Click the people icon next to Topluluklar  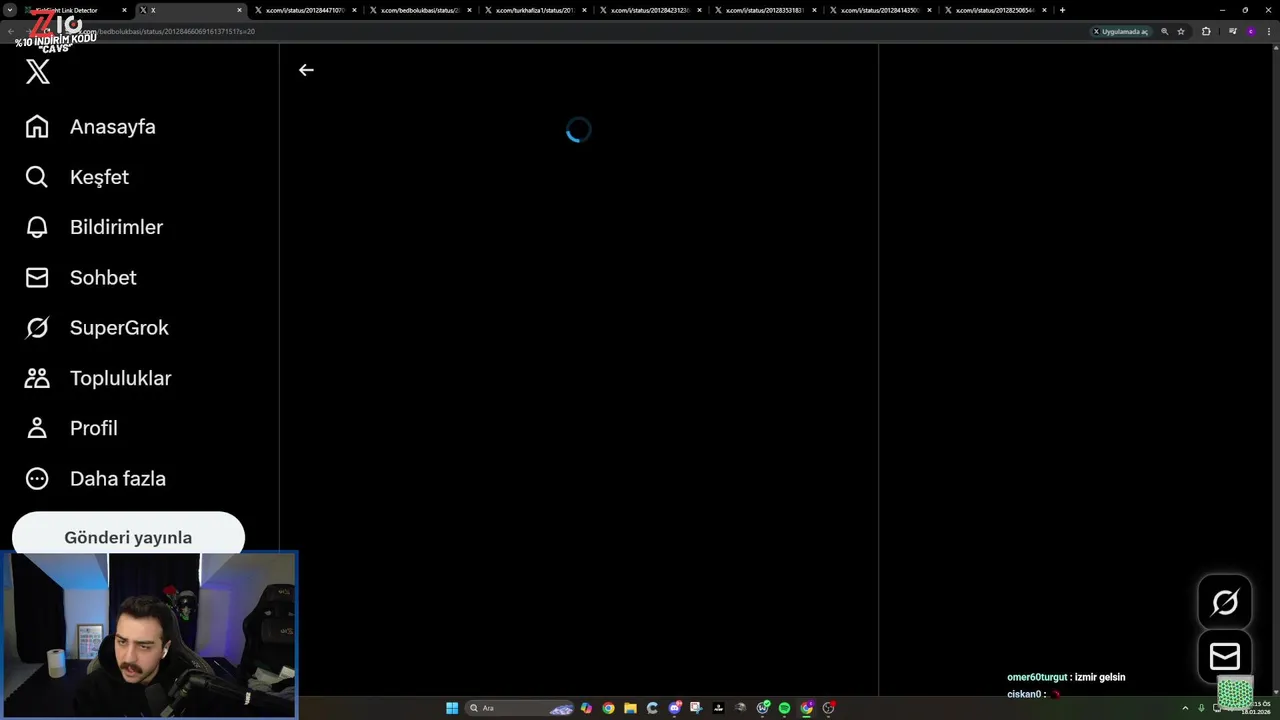click(x=37, y=378)
